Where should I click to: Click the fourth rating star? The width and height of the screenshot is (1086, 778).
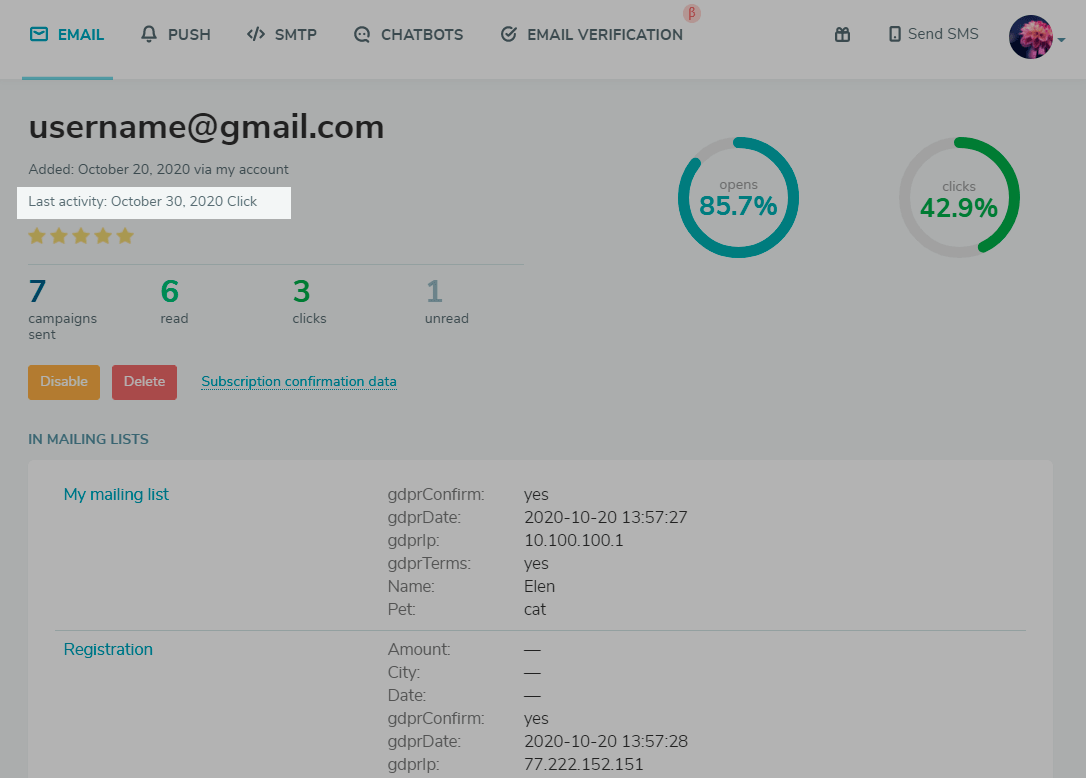pos(103,236)
